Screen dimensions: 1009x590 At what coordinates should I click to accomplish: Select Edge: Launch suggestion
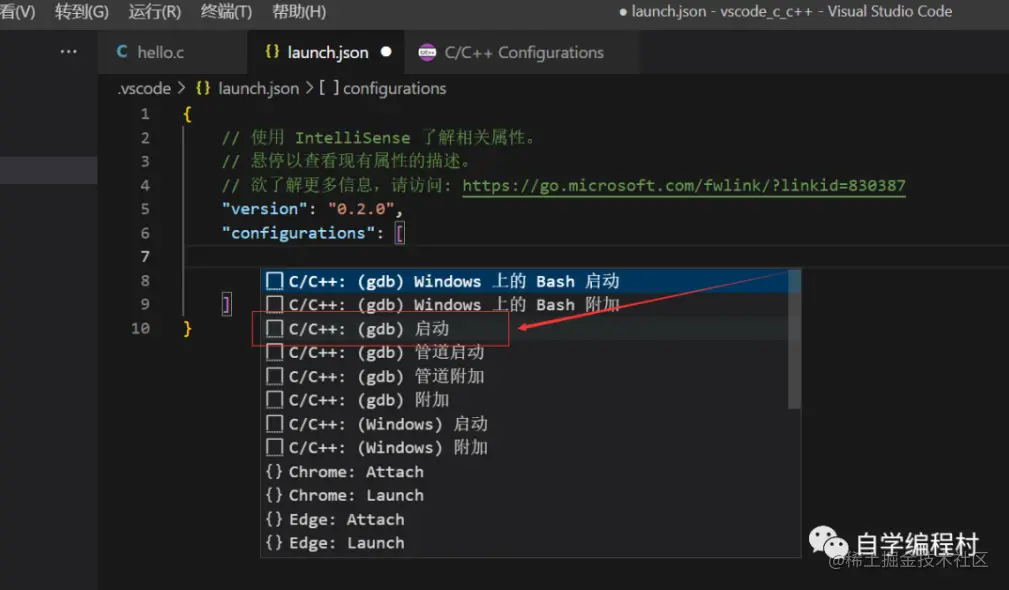[524, 543]
